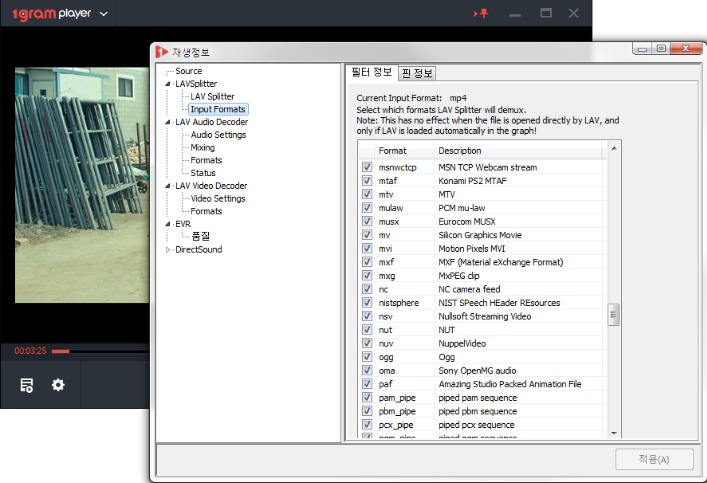Viewport: 707px width, 483px height.
Task: Select Input Formats tree item
Action: [218, 109]
